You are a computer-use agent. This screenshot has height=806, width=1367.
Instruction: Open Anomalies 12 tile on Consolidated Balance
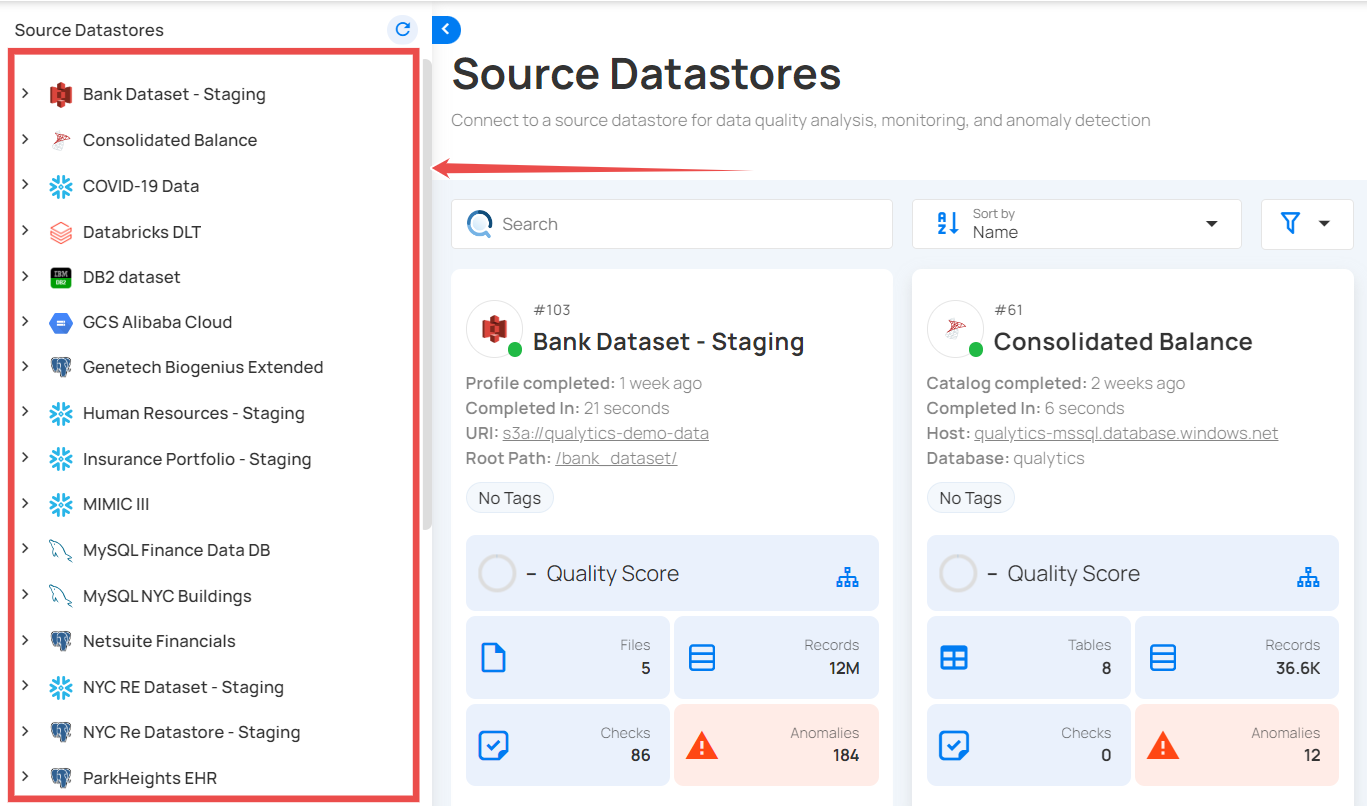(1237, 745)
